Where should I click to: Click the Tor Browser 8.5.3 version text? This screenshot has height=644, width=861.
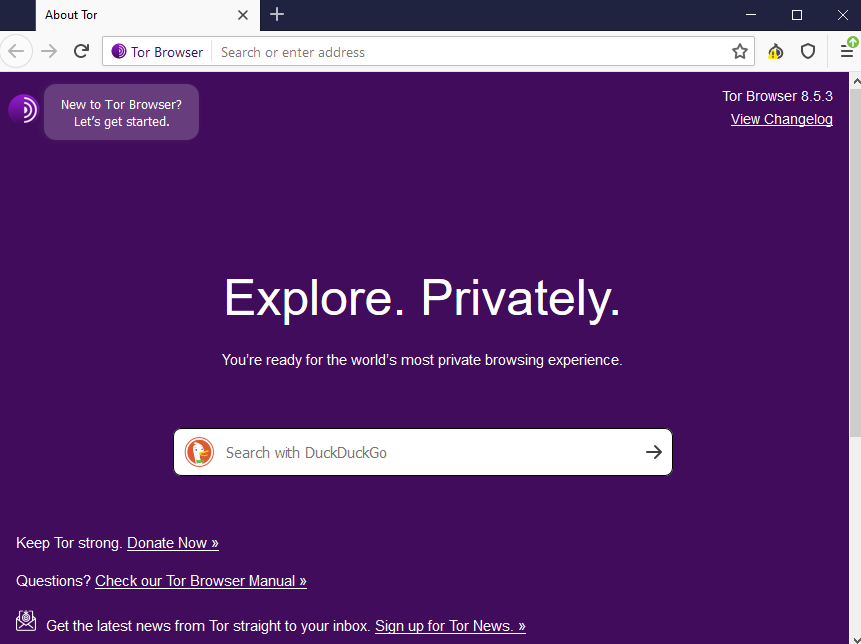tap(777, 96)
